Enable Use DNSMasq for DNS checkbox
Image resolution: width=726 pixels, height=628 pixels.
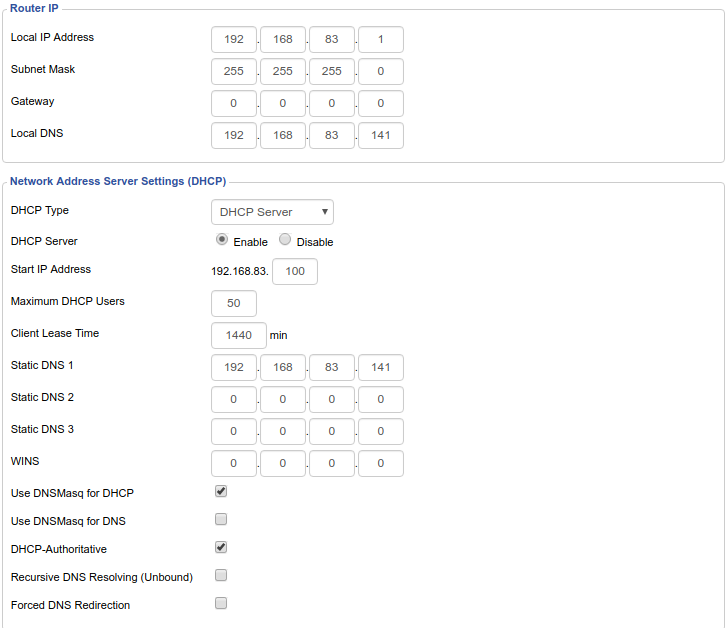tap(221, 520)
